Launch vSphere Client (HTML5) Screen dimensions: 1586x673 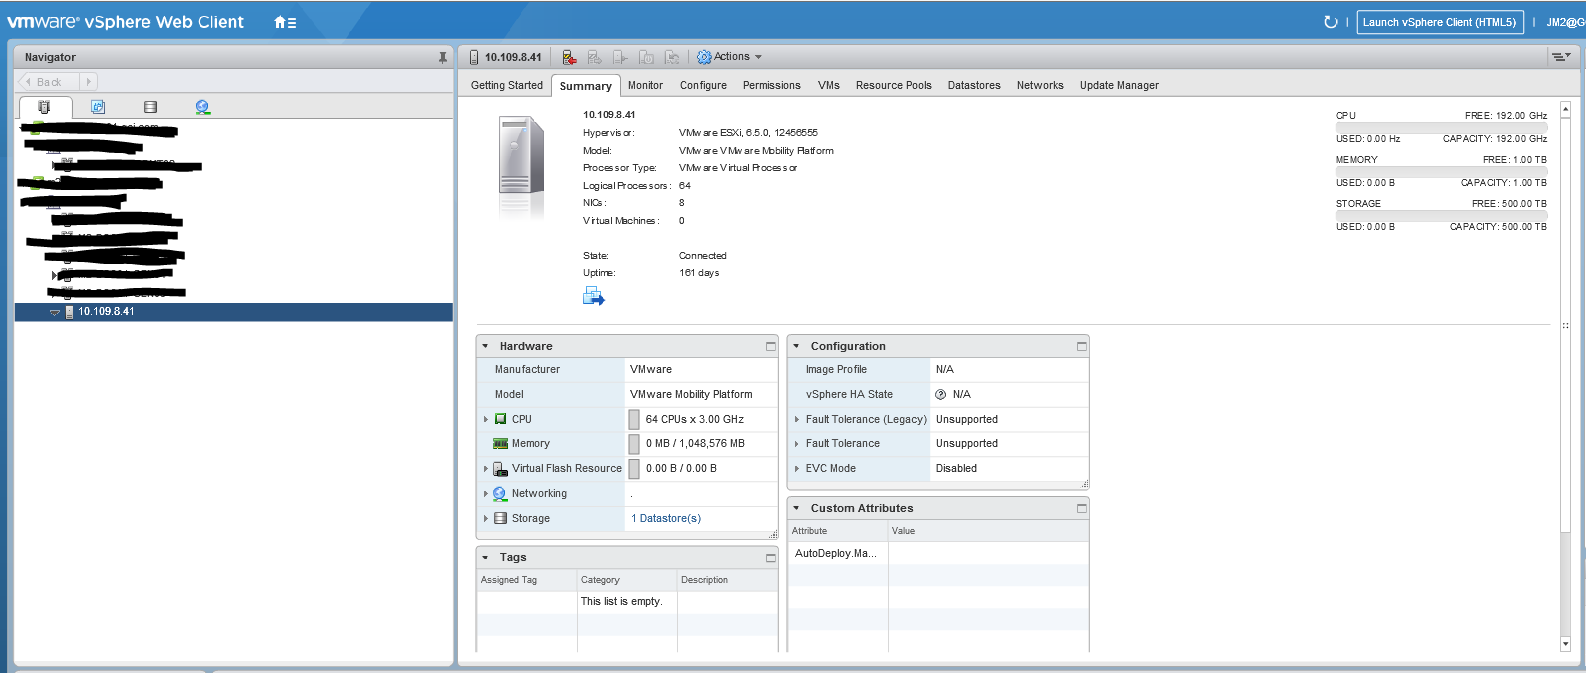click(x=1440, y=22)
